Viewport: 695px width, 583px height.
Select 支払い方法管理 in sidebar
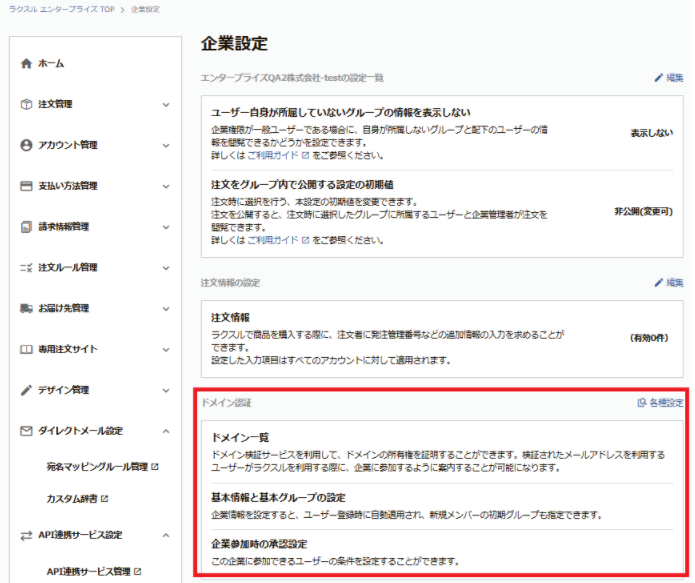click(x=68, y=186)
